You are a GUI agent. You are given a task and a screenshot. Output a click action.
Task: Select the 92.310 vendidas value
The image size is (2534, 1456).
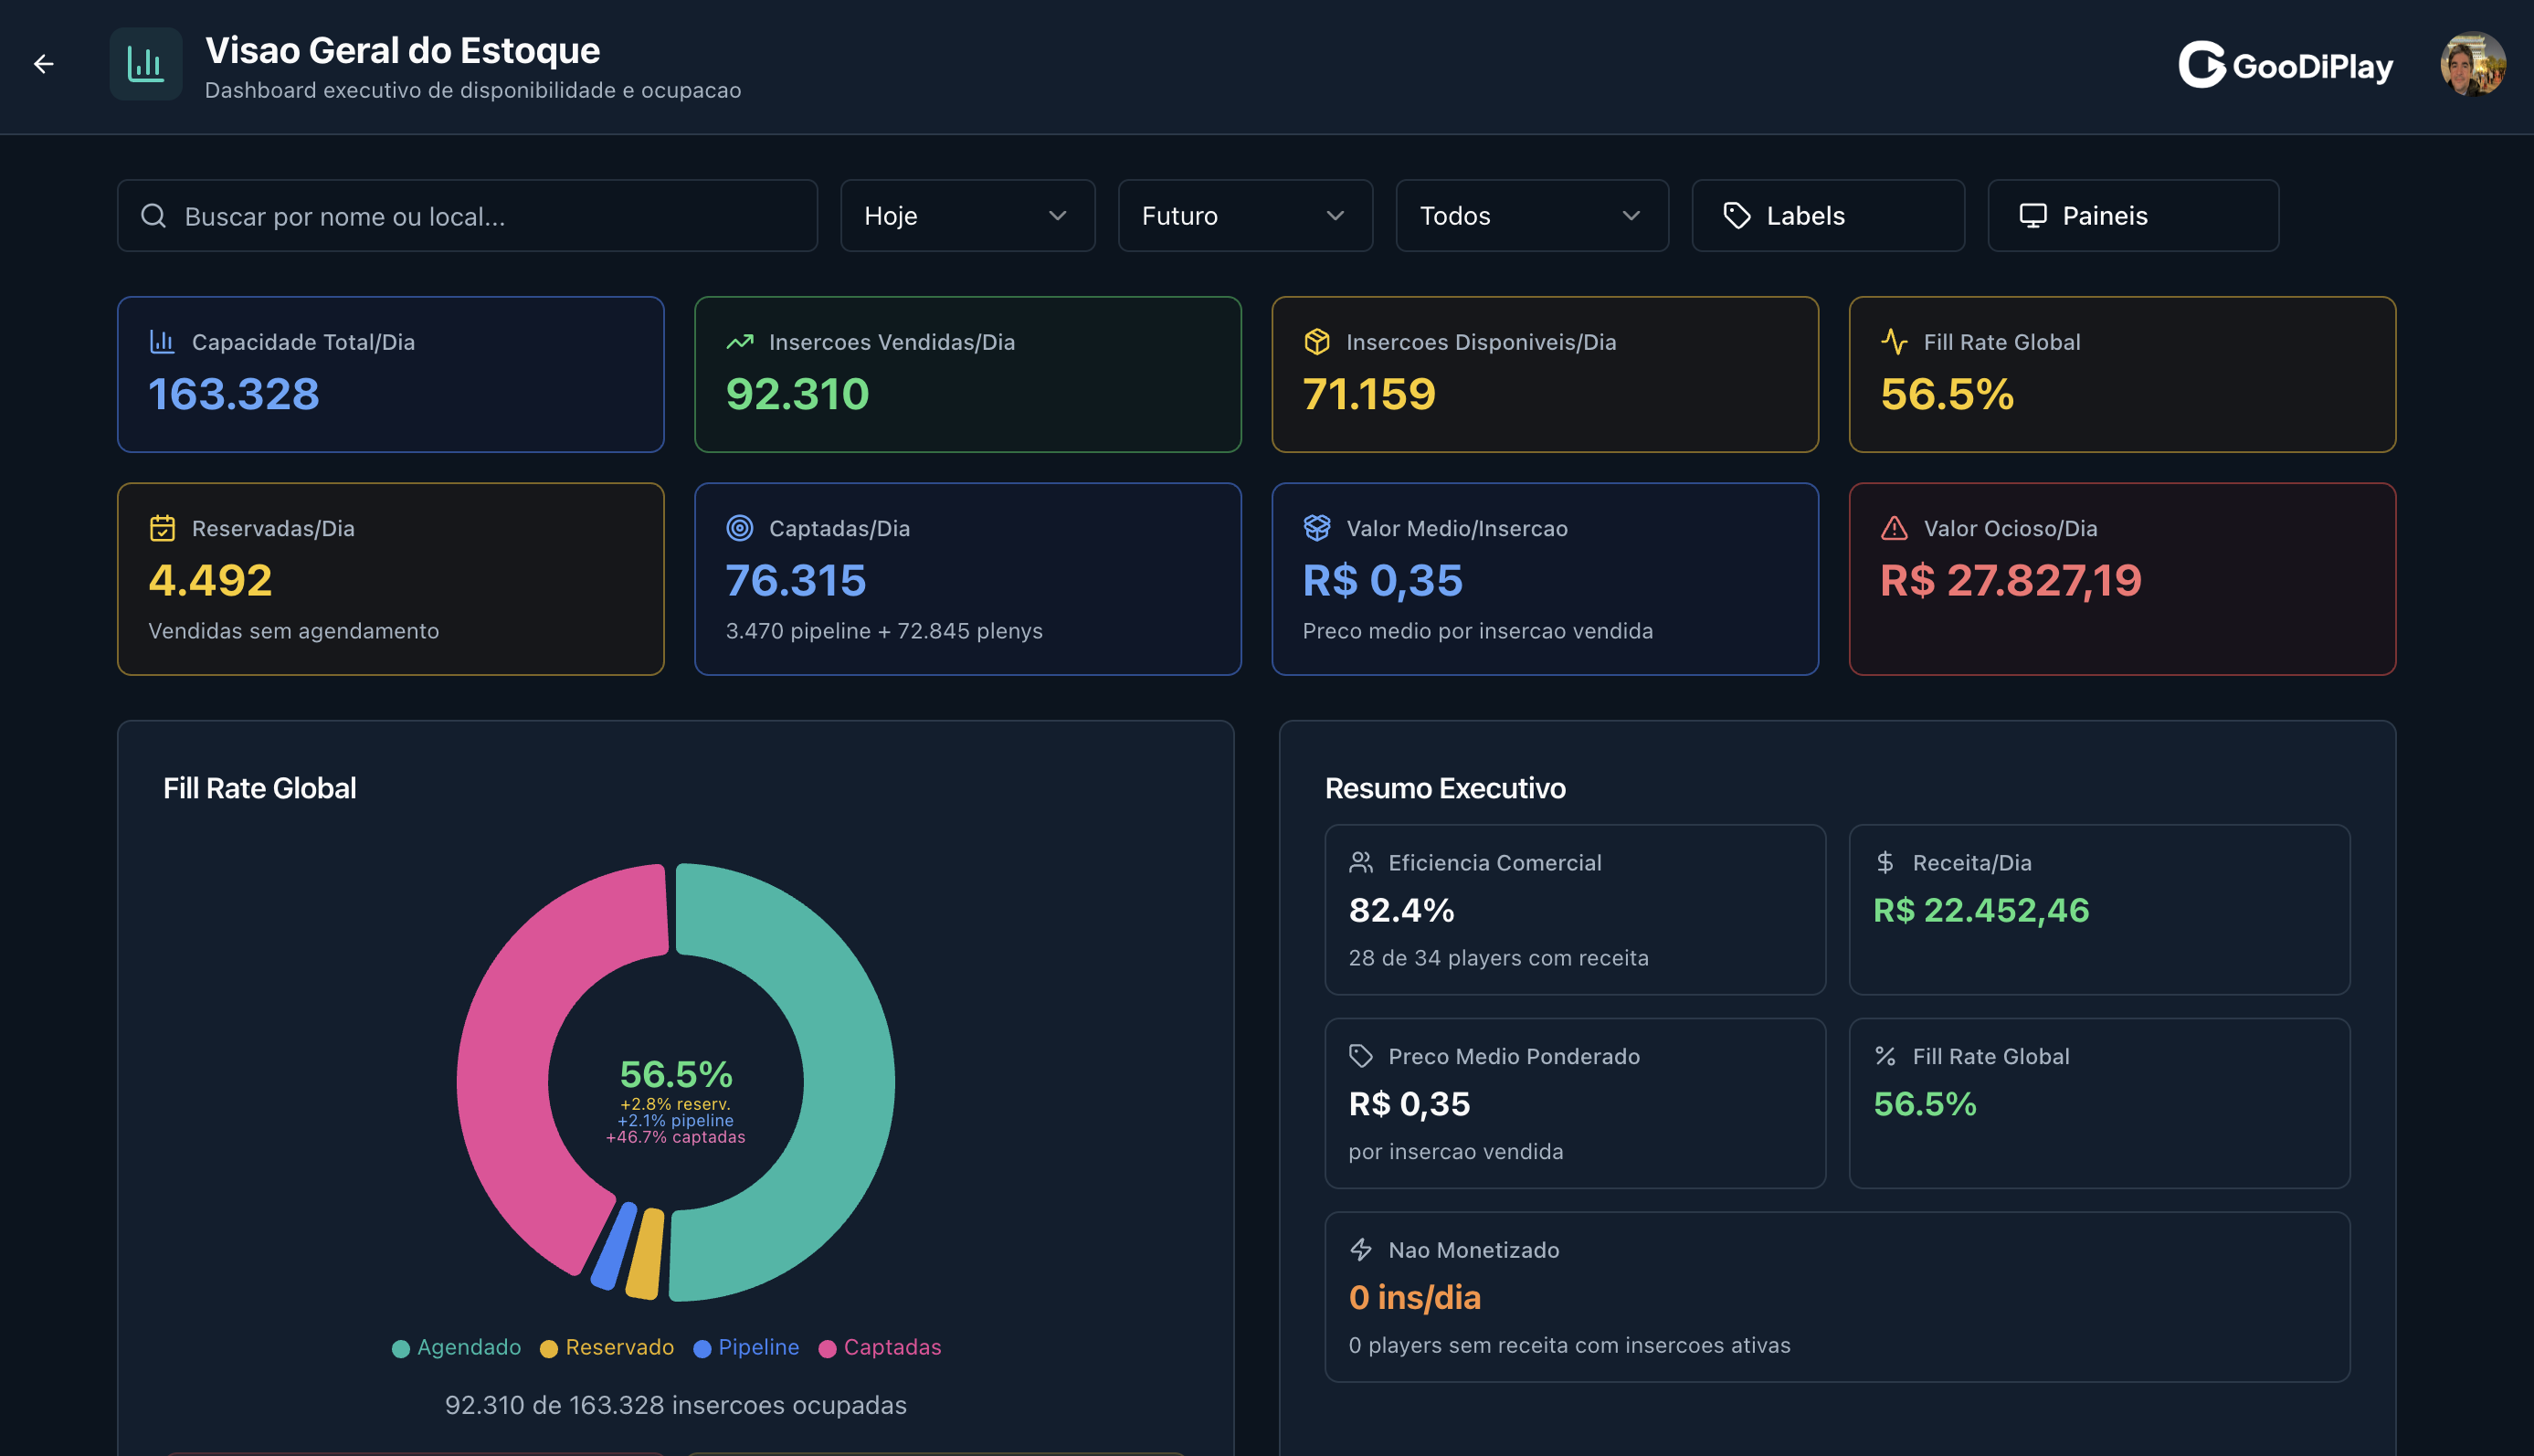coord(797,394)
